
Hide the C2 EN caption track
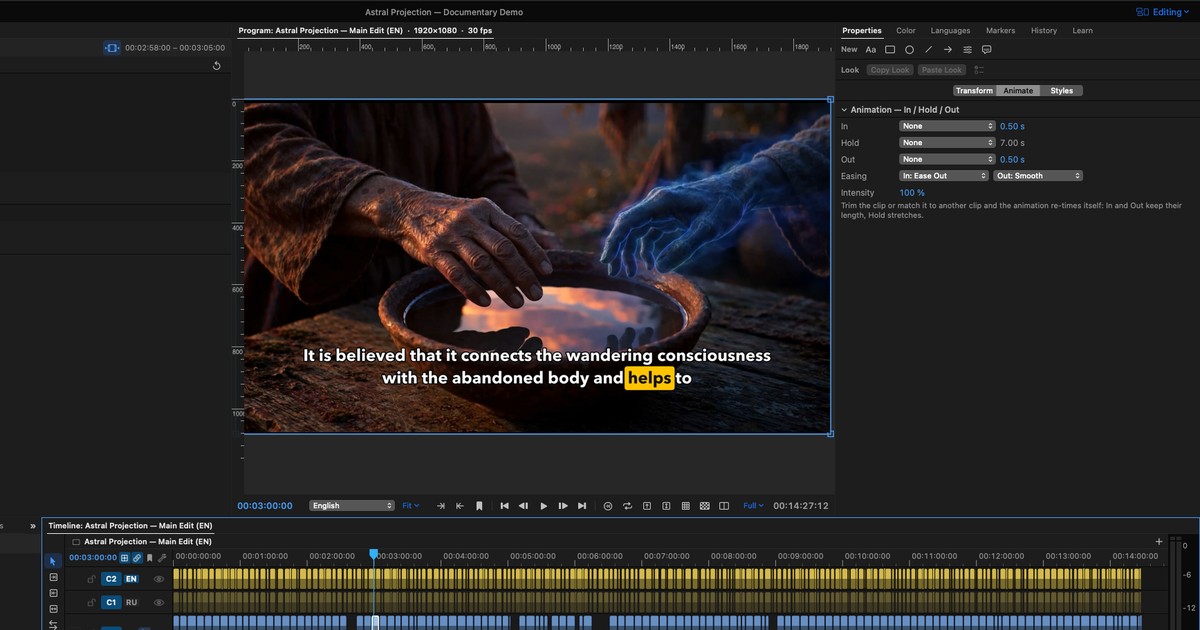pos(158,579)
